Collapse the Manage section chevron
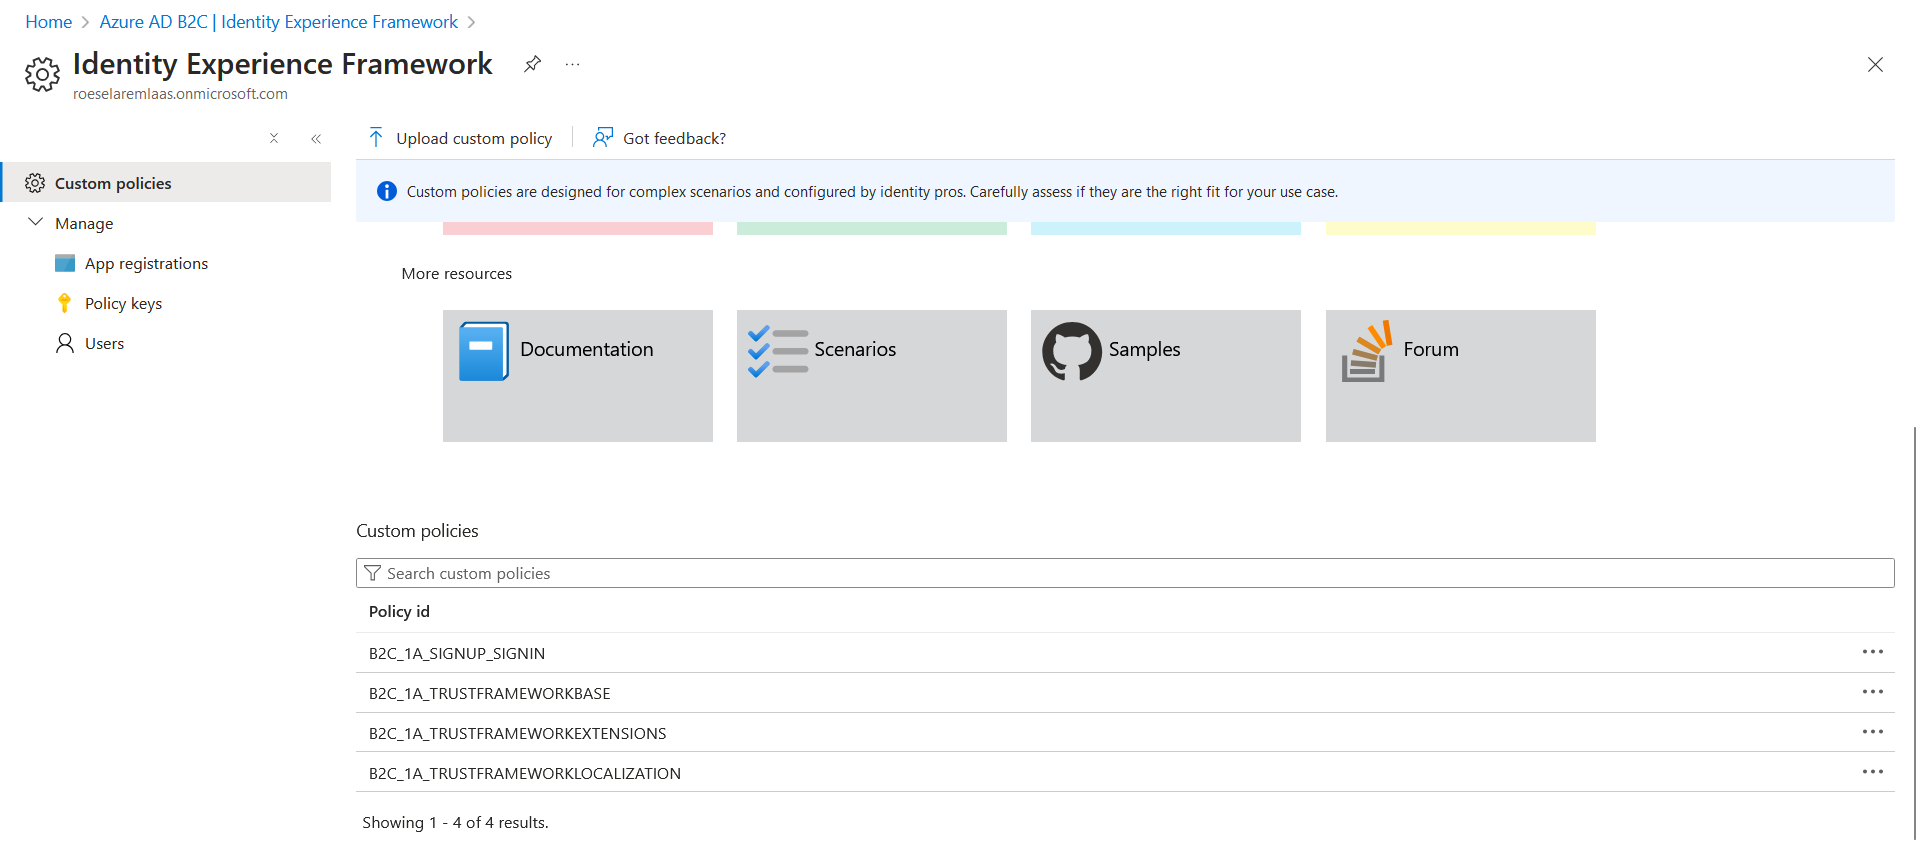1916x863 pixels. click(35, 222)
